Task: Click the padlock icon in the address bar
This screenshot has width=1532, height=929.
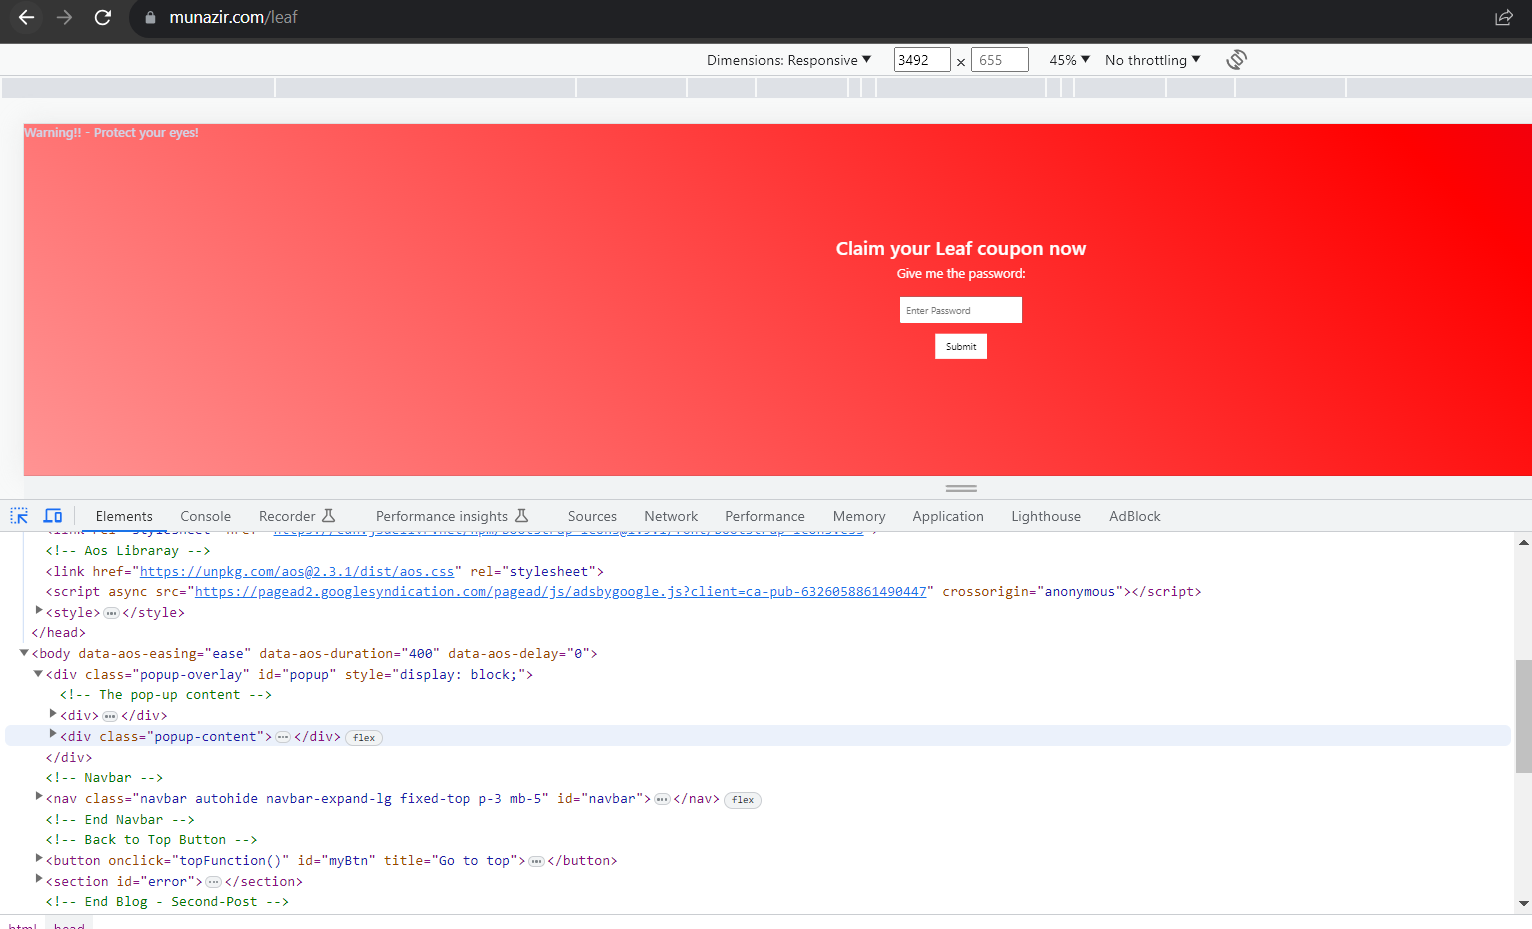Action: [x=150, y=17]
